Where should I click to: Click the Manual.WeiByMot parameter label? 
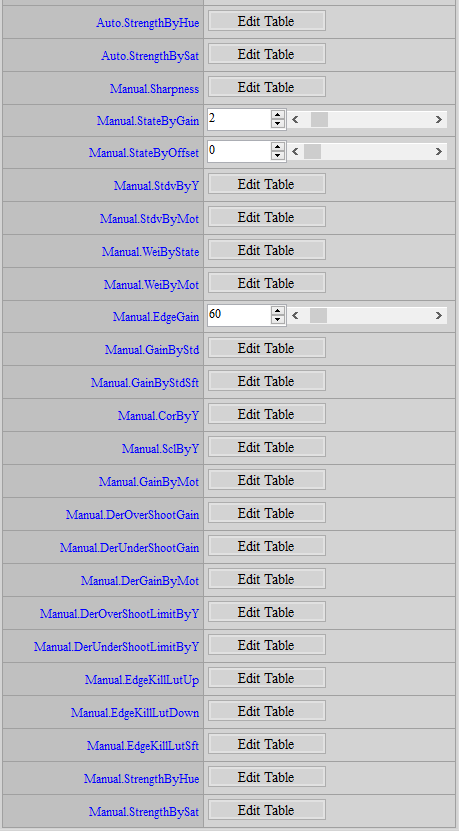click(151, 285)
